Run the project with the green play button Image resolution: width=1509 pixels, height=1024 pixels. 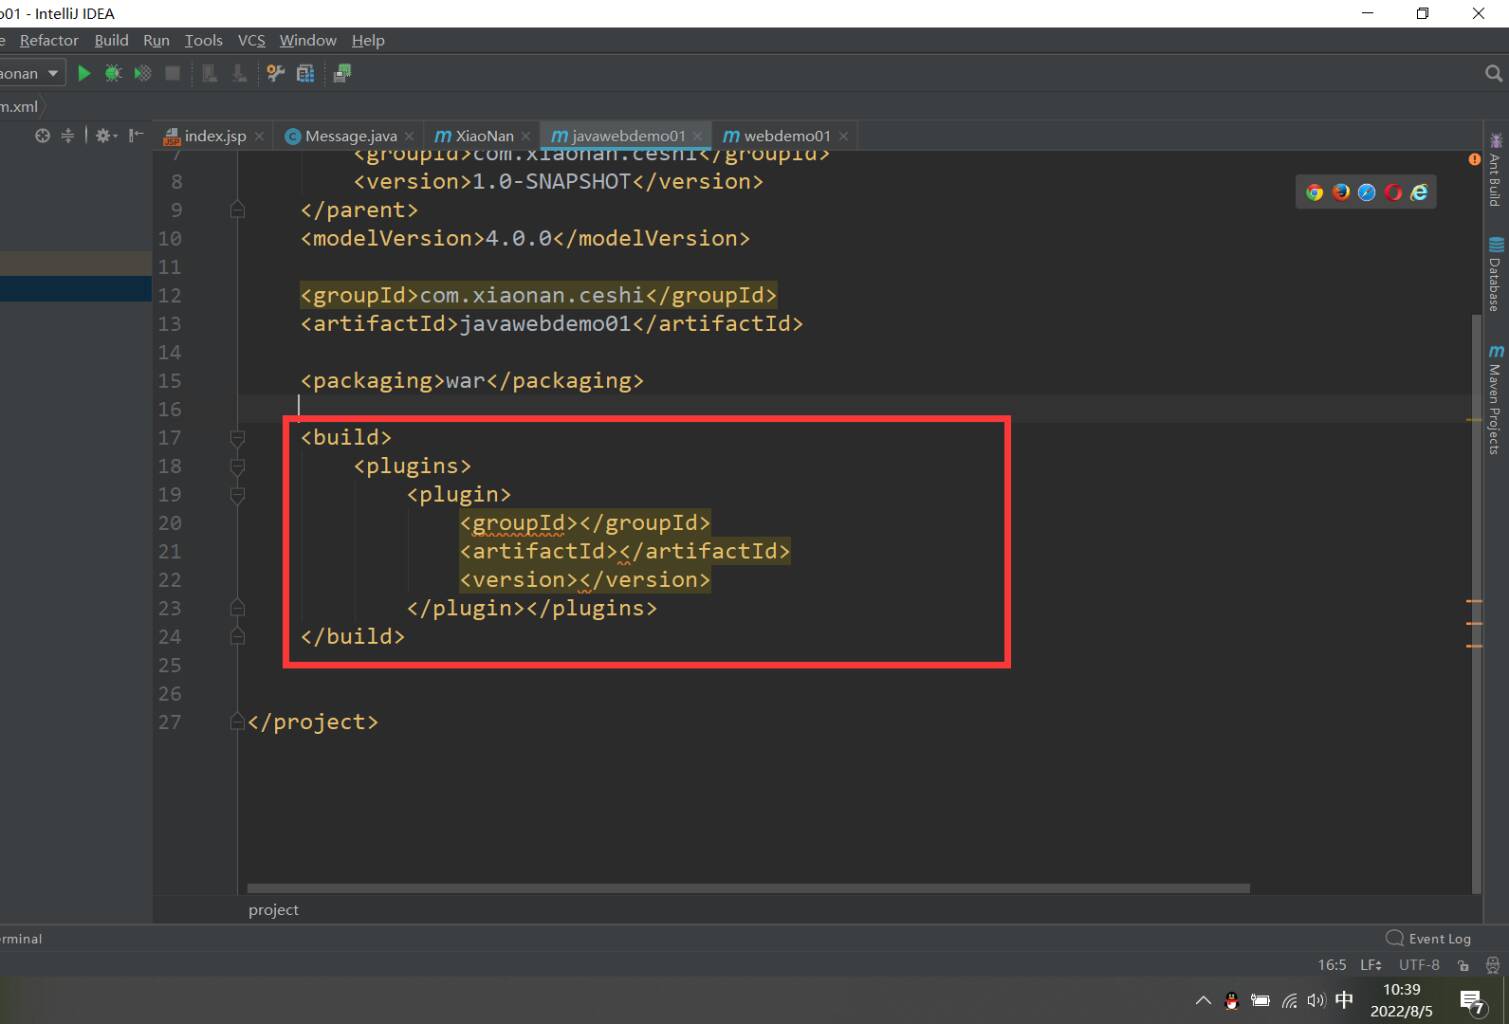(x=84, y=73)
